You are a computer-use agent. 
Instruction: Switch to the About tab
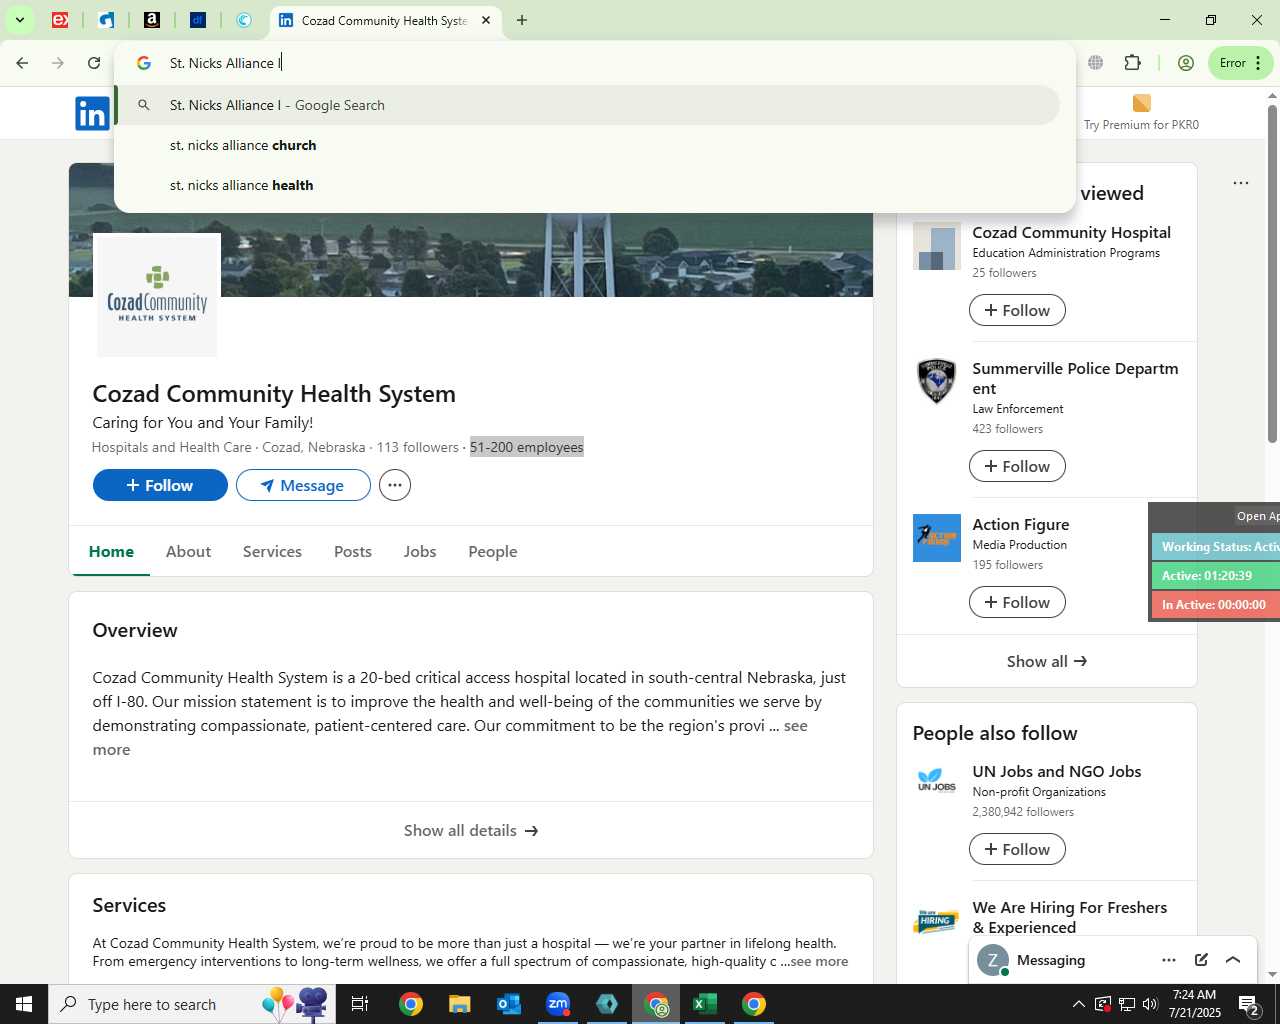[188, 551]
